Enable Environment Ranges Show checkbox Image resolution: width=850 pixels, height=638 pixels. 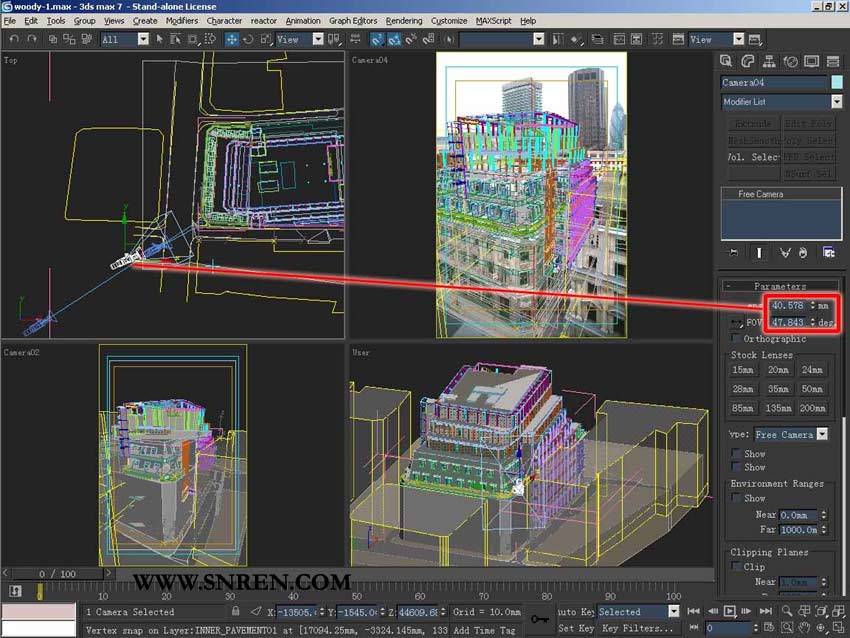click(735, 498)
